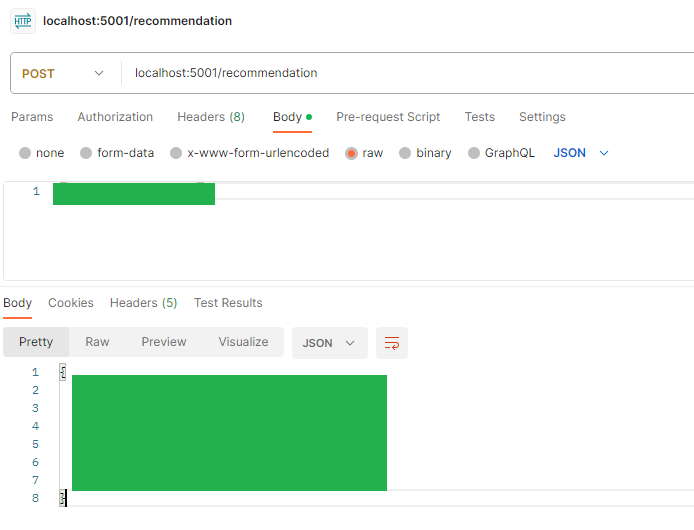Open the POST method dropdown
Screen dimensions: 694x530
pos(63,74)
